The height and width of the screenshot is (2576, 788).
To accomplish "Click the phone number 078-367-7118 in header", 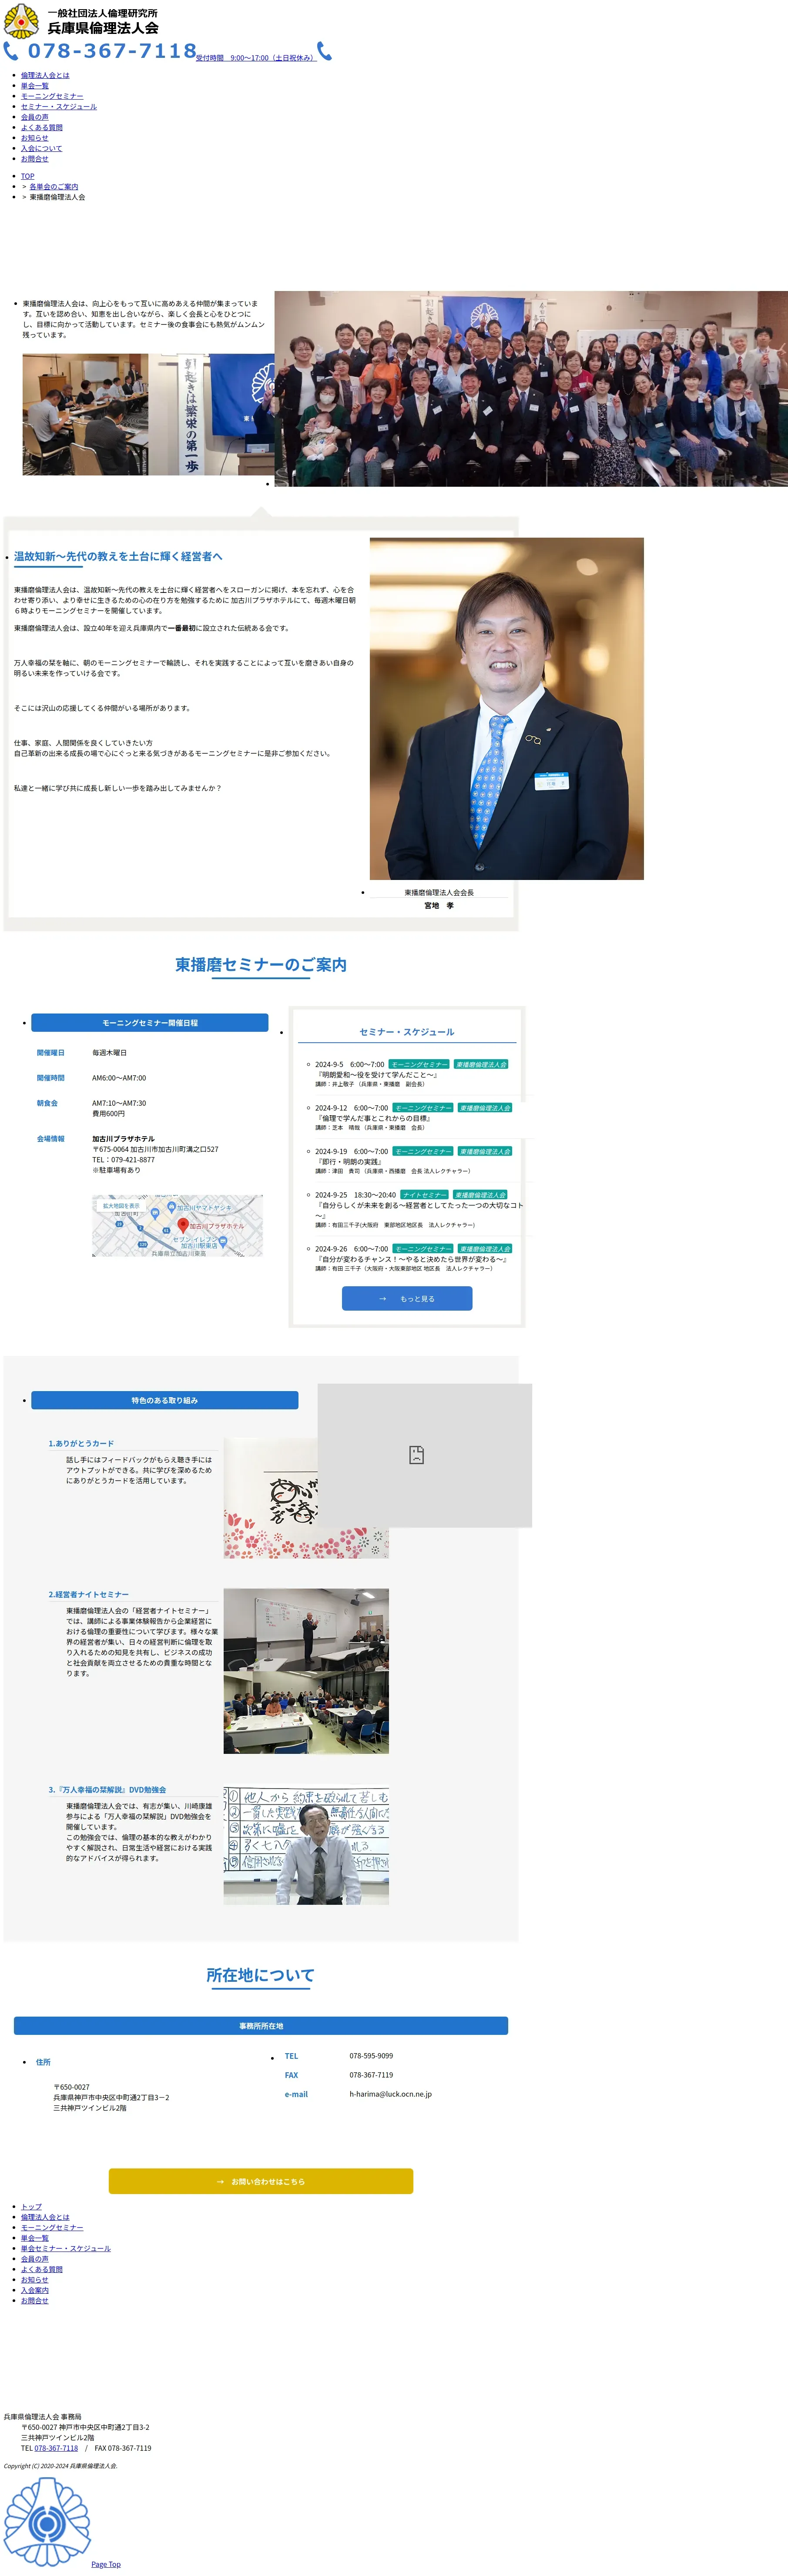I will click(112, 51).
